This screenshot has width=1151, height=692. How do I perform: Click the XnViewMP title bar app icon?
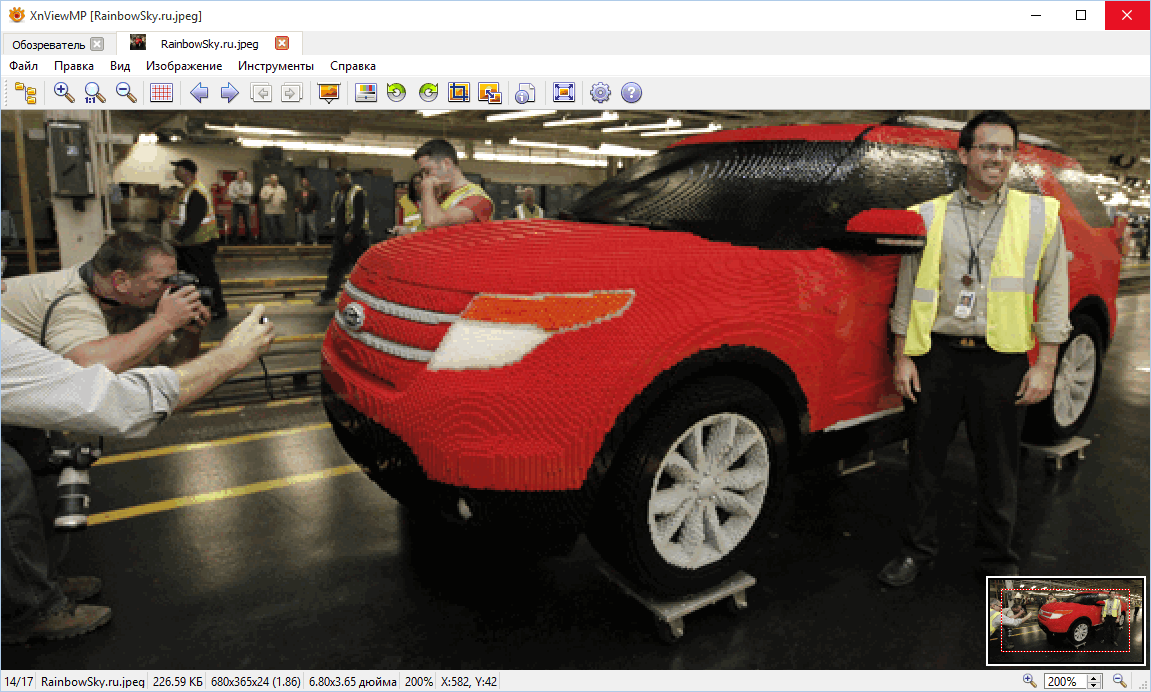pos(16,15)
